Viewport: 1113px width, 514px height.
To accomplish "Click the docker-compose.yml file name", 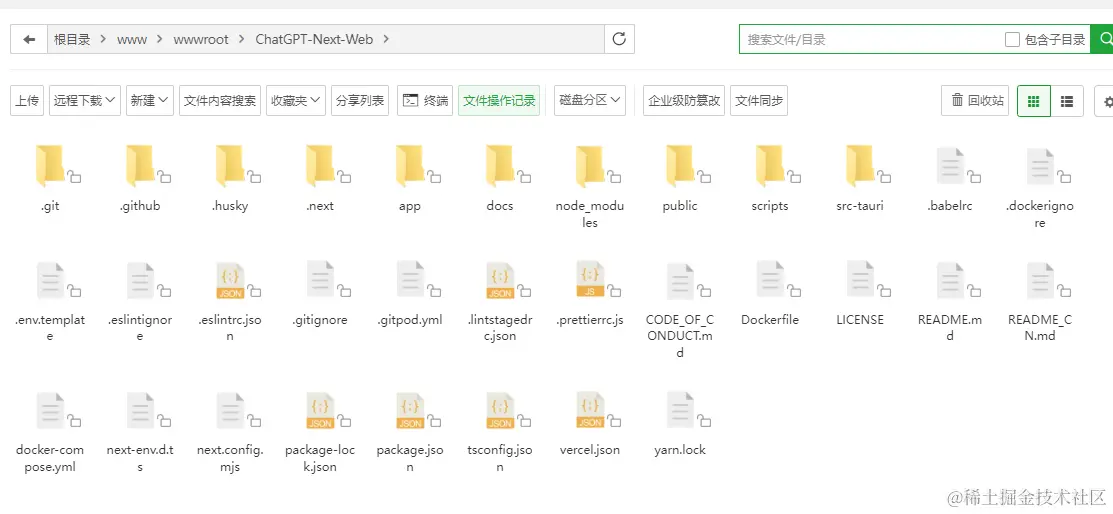I will click(x=50, y=458).
